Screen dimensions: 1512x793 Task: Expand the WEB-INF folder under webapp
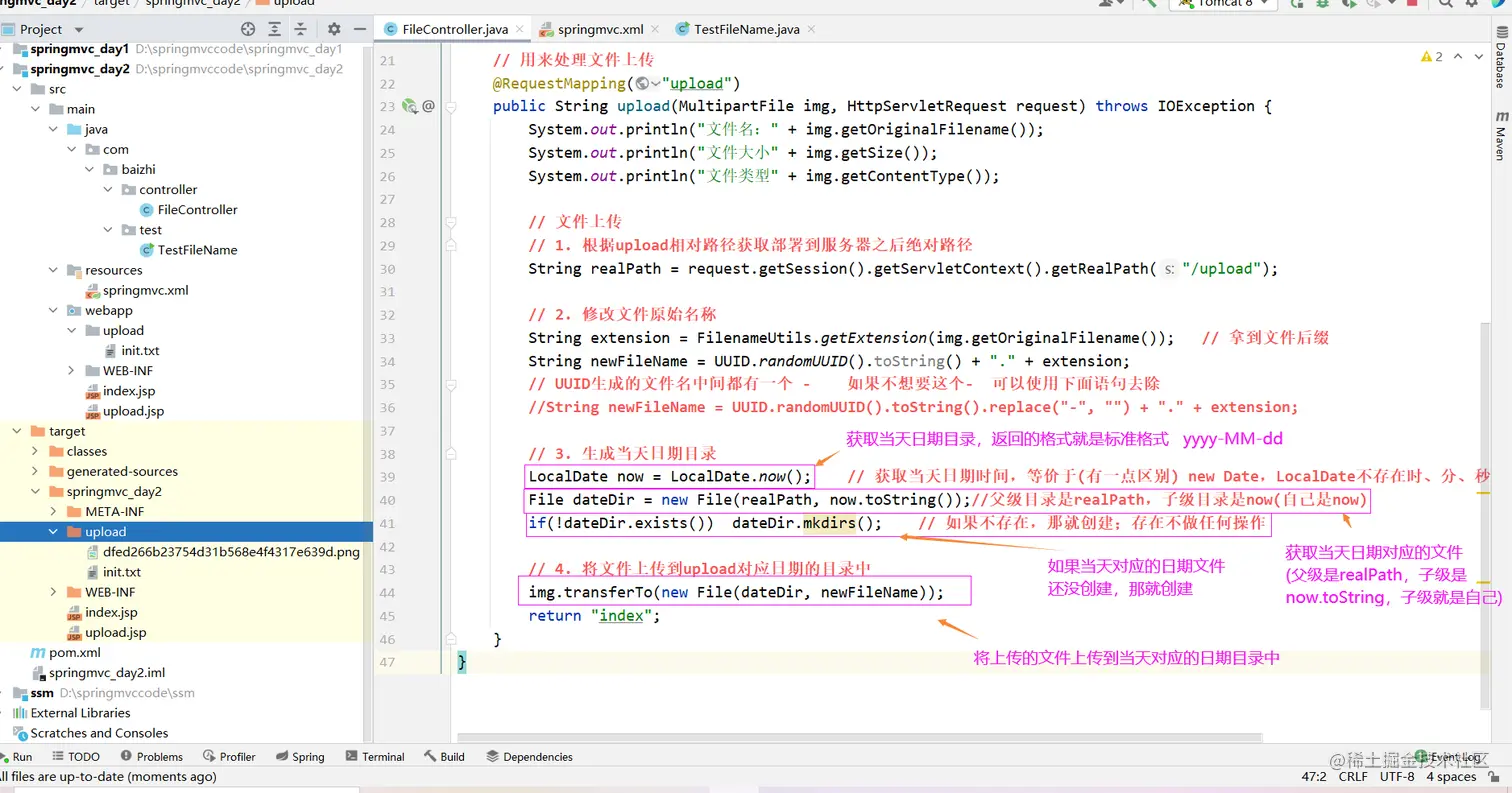(x=73, y=371)
